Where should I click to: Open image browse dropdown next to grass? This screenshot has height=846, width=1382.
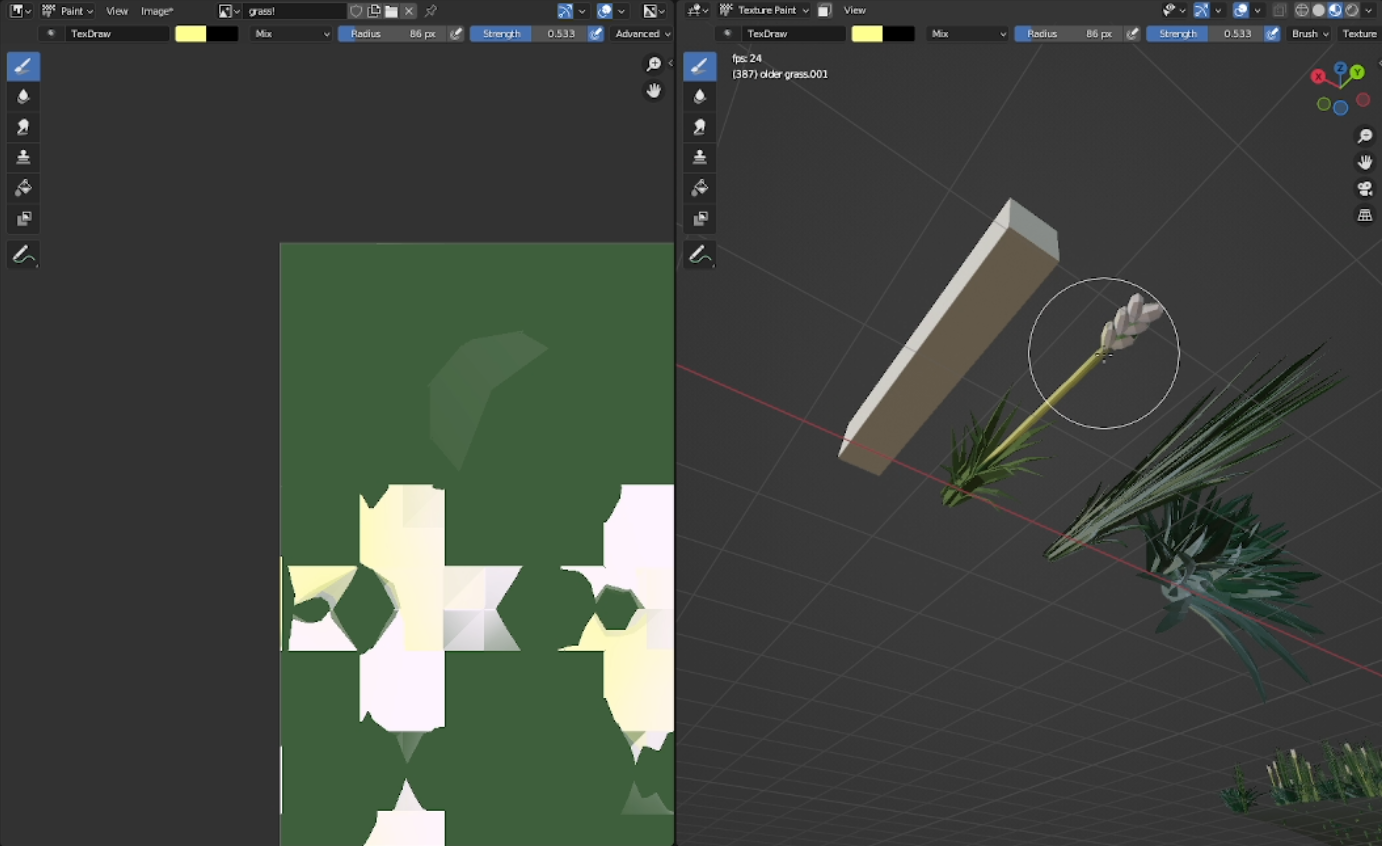[x=229, y=11]
